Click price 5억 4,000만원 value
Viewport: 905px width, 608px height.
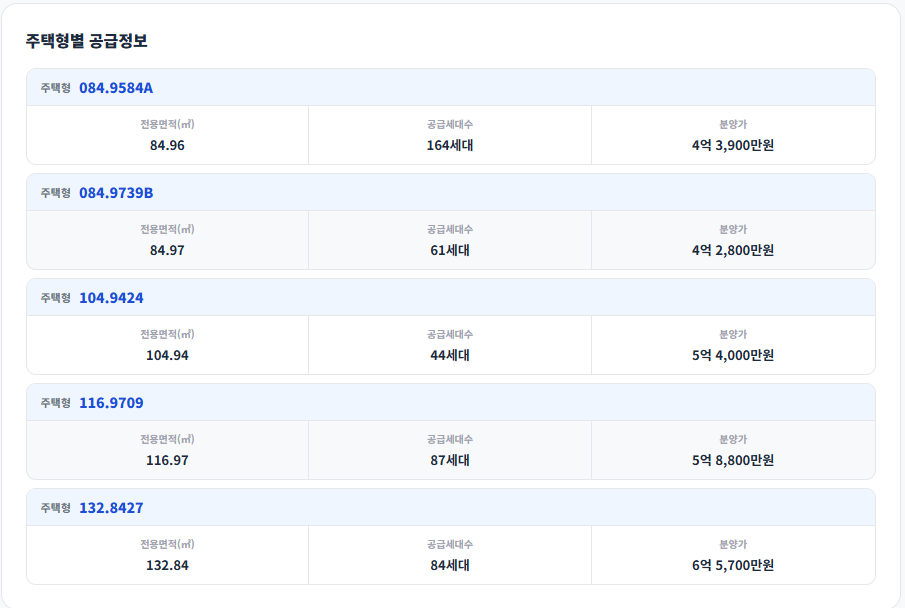pyautogui.click(x=733, y=356)
